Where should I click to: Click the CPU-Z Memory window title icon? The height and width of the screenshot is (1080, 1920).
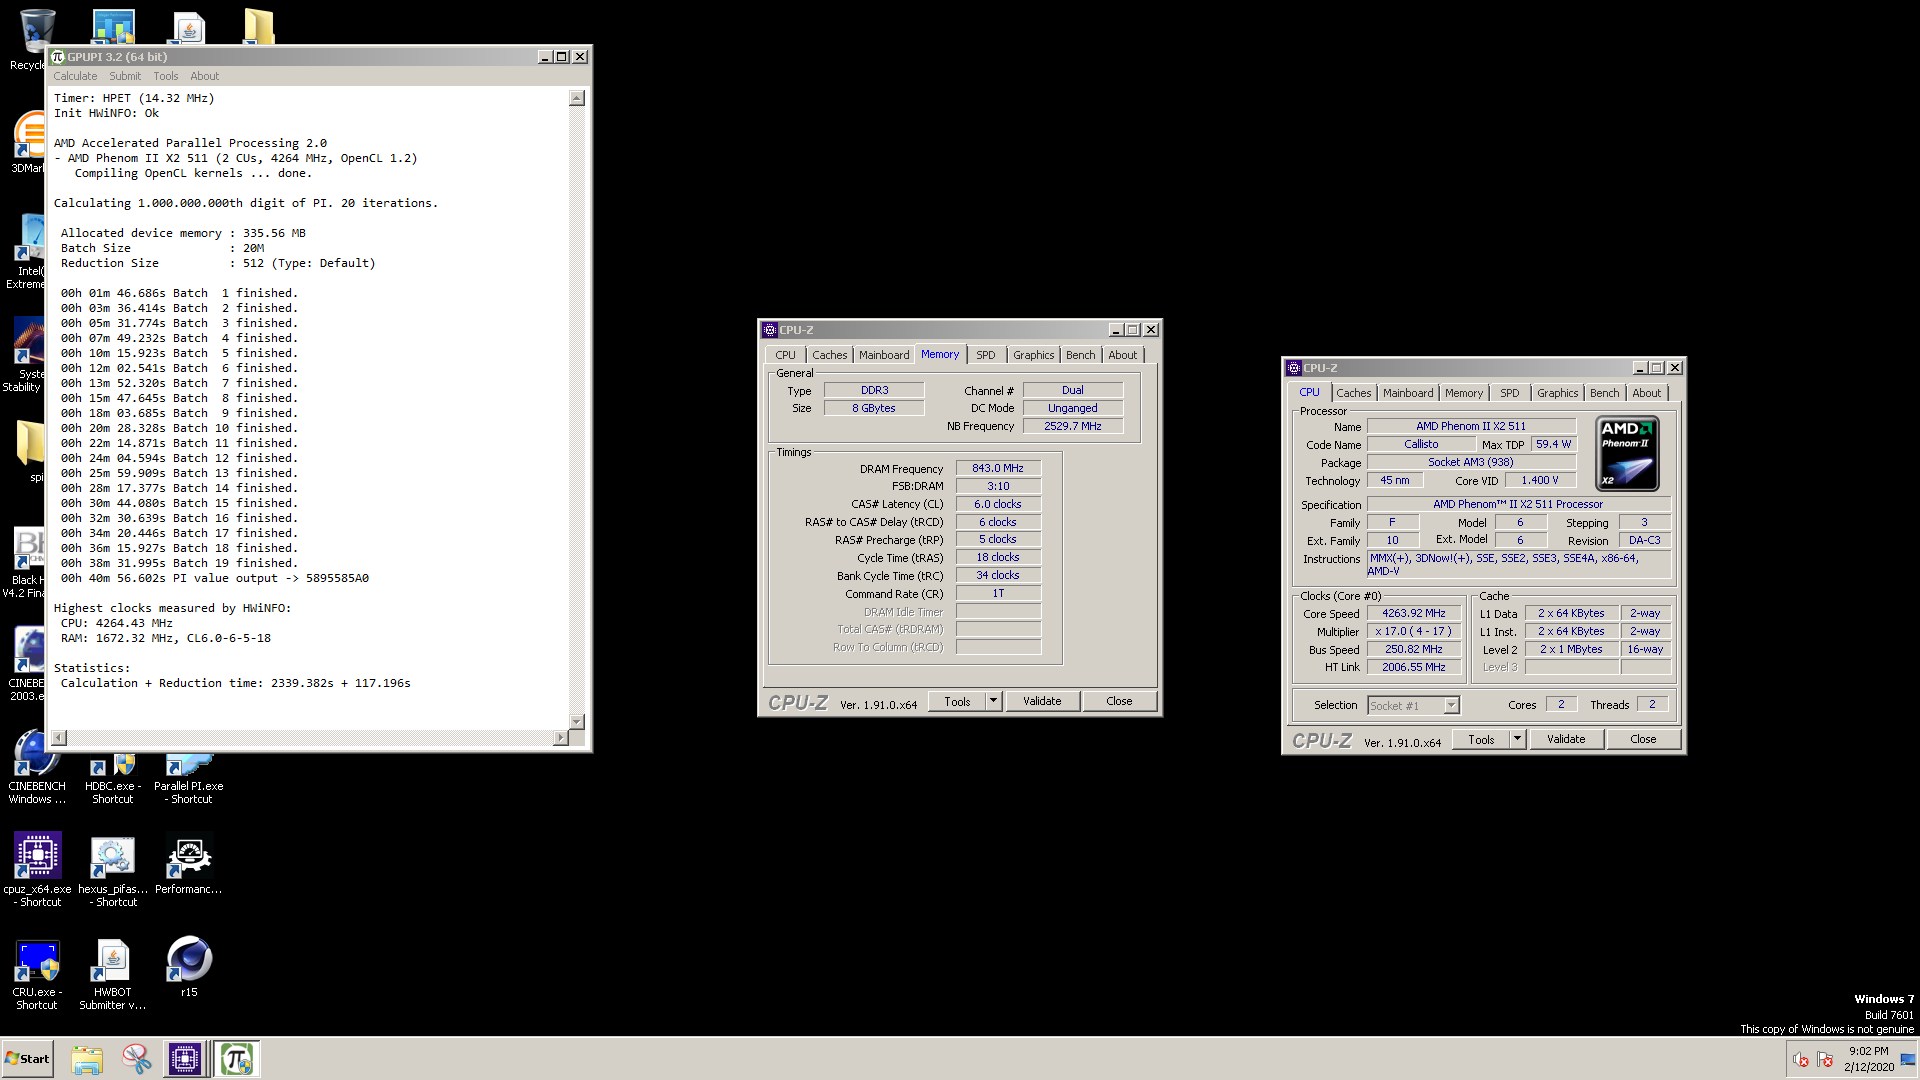click(769, 330)
